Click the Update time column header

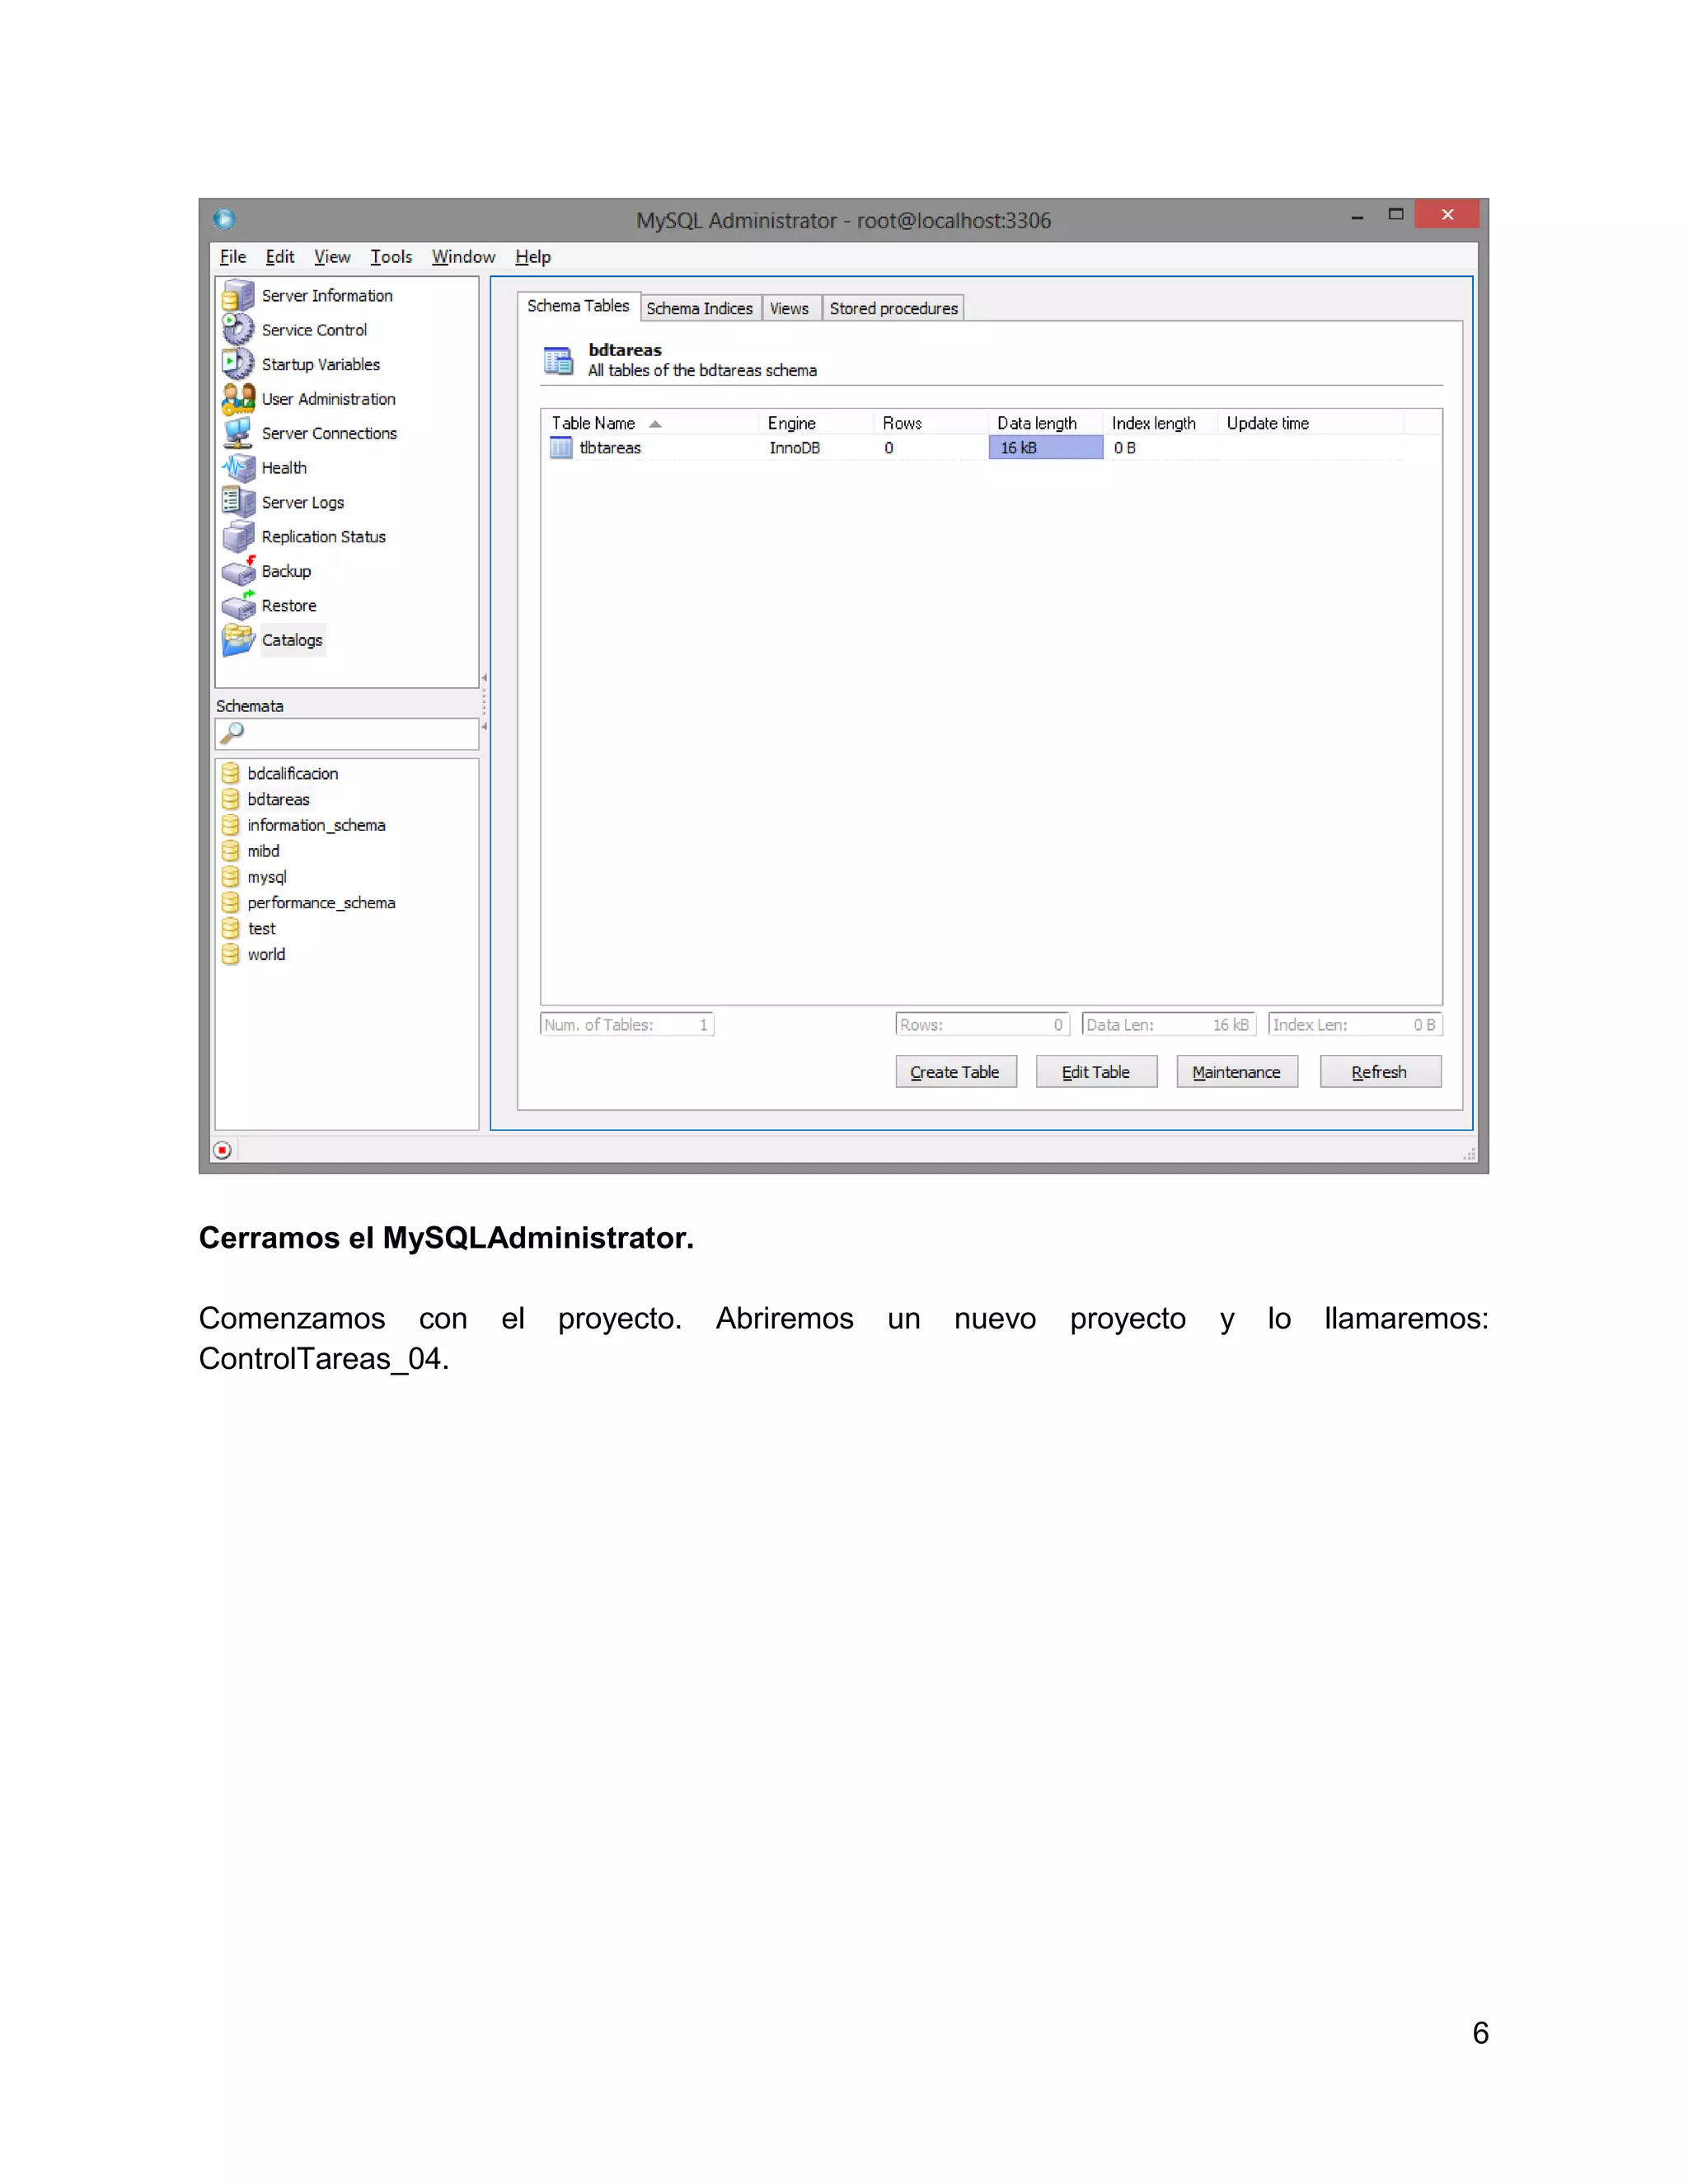click(1311, 423)
